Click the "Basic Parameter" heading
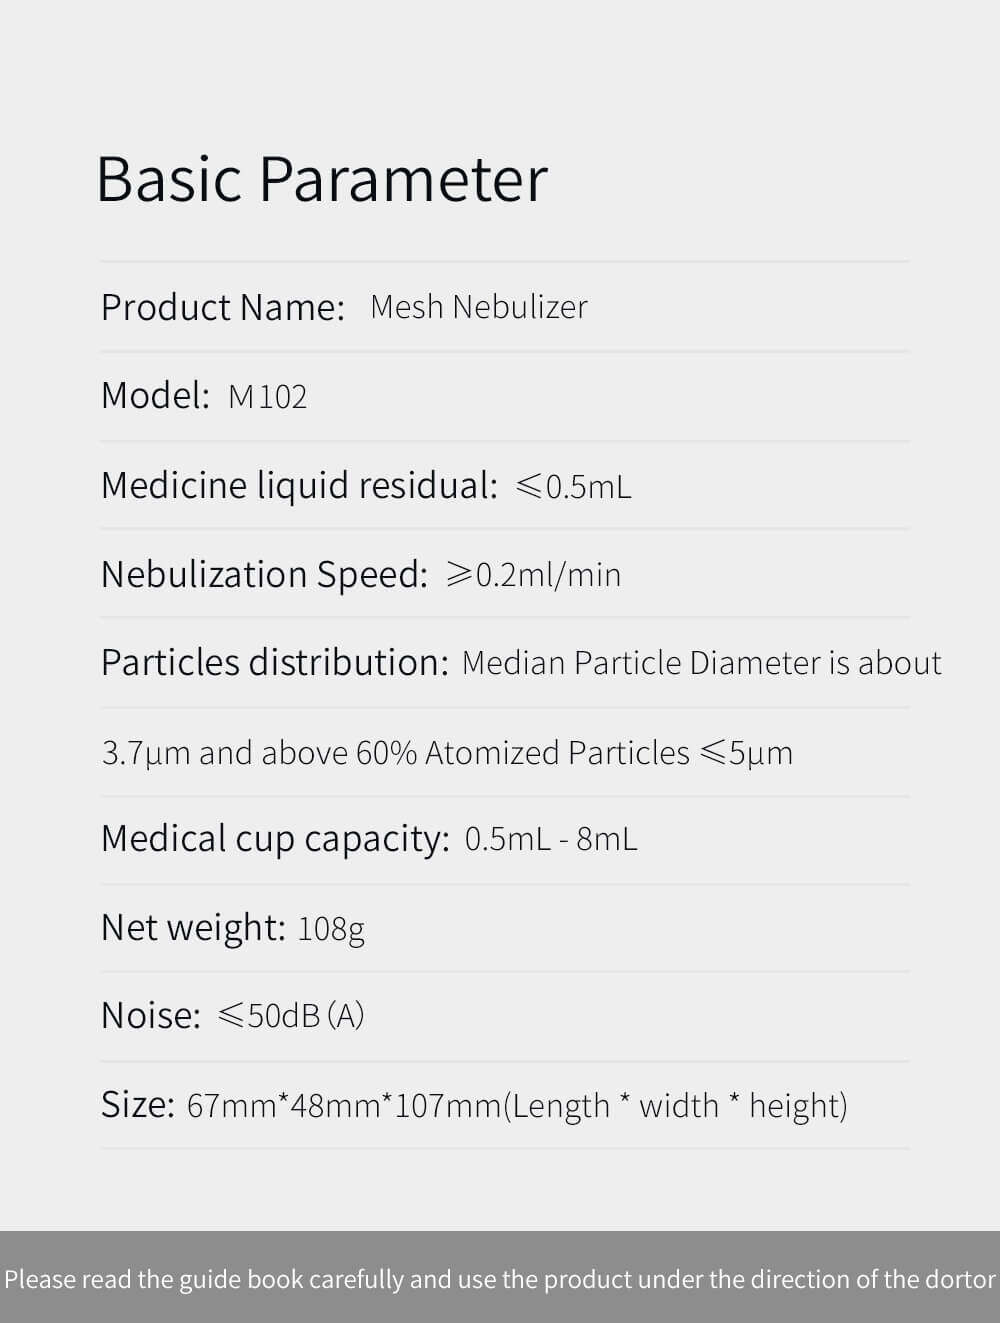Viewport: 1000px width, 1323px height. tap(321, 179)
